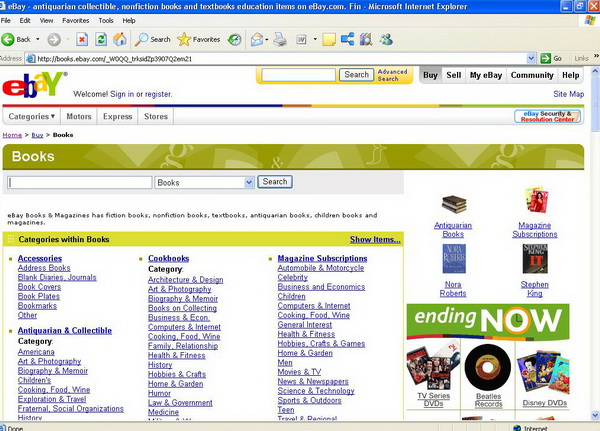This screenshot has height=431, width=600.
Task: Open the Edit menu
Action: (25, 21)
